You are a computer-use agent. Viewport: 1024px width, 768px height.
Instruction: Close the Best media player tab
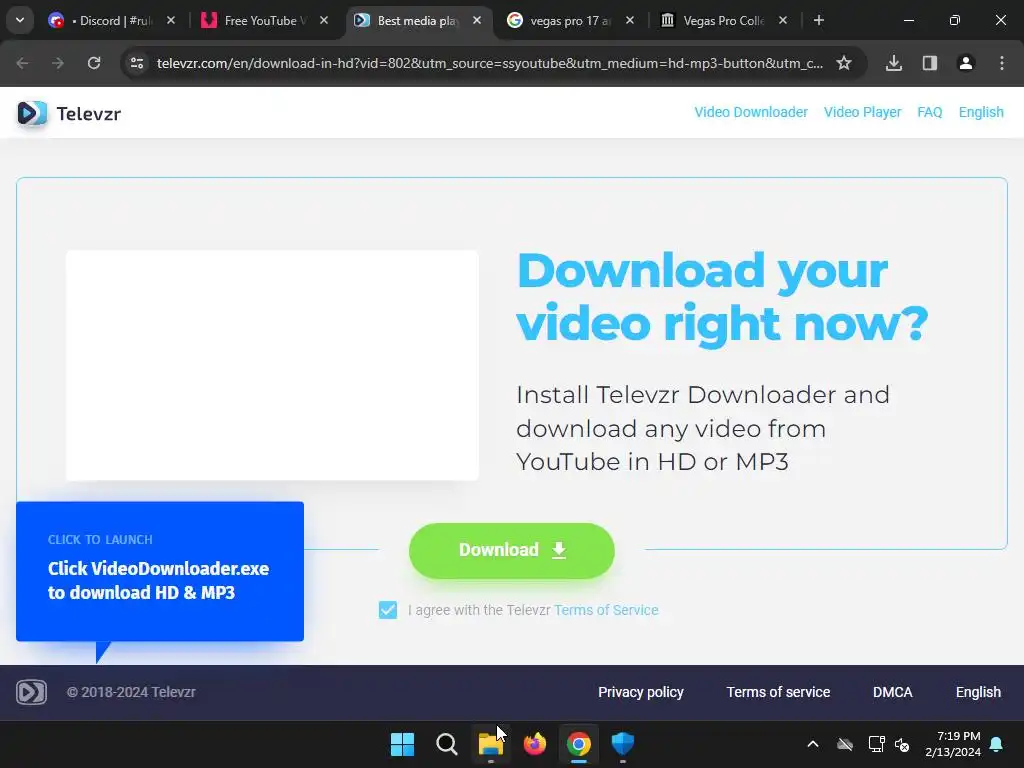[x=477, y=20]
